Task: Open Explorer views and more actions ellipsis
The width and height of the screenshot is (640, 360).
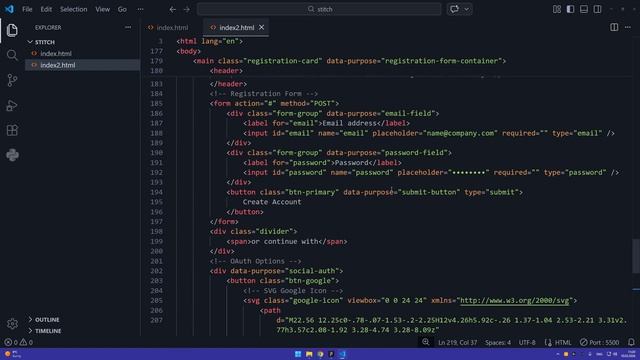Action: click(x=128, y=27)
